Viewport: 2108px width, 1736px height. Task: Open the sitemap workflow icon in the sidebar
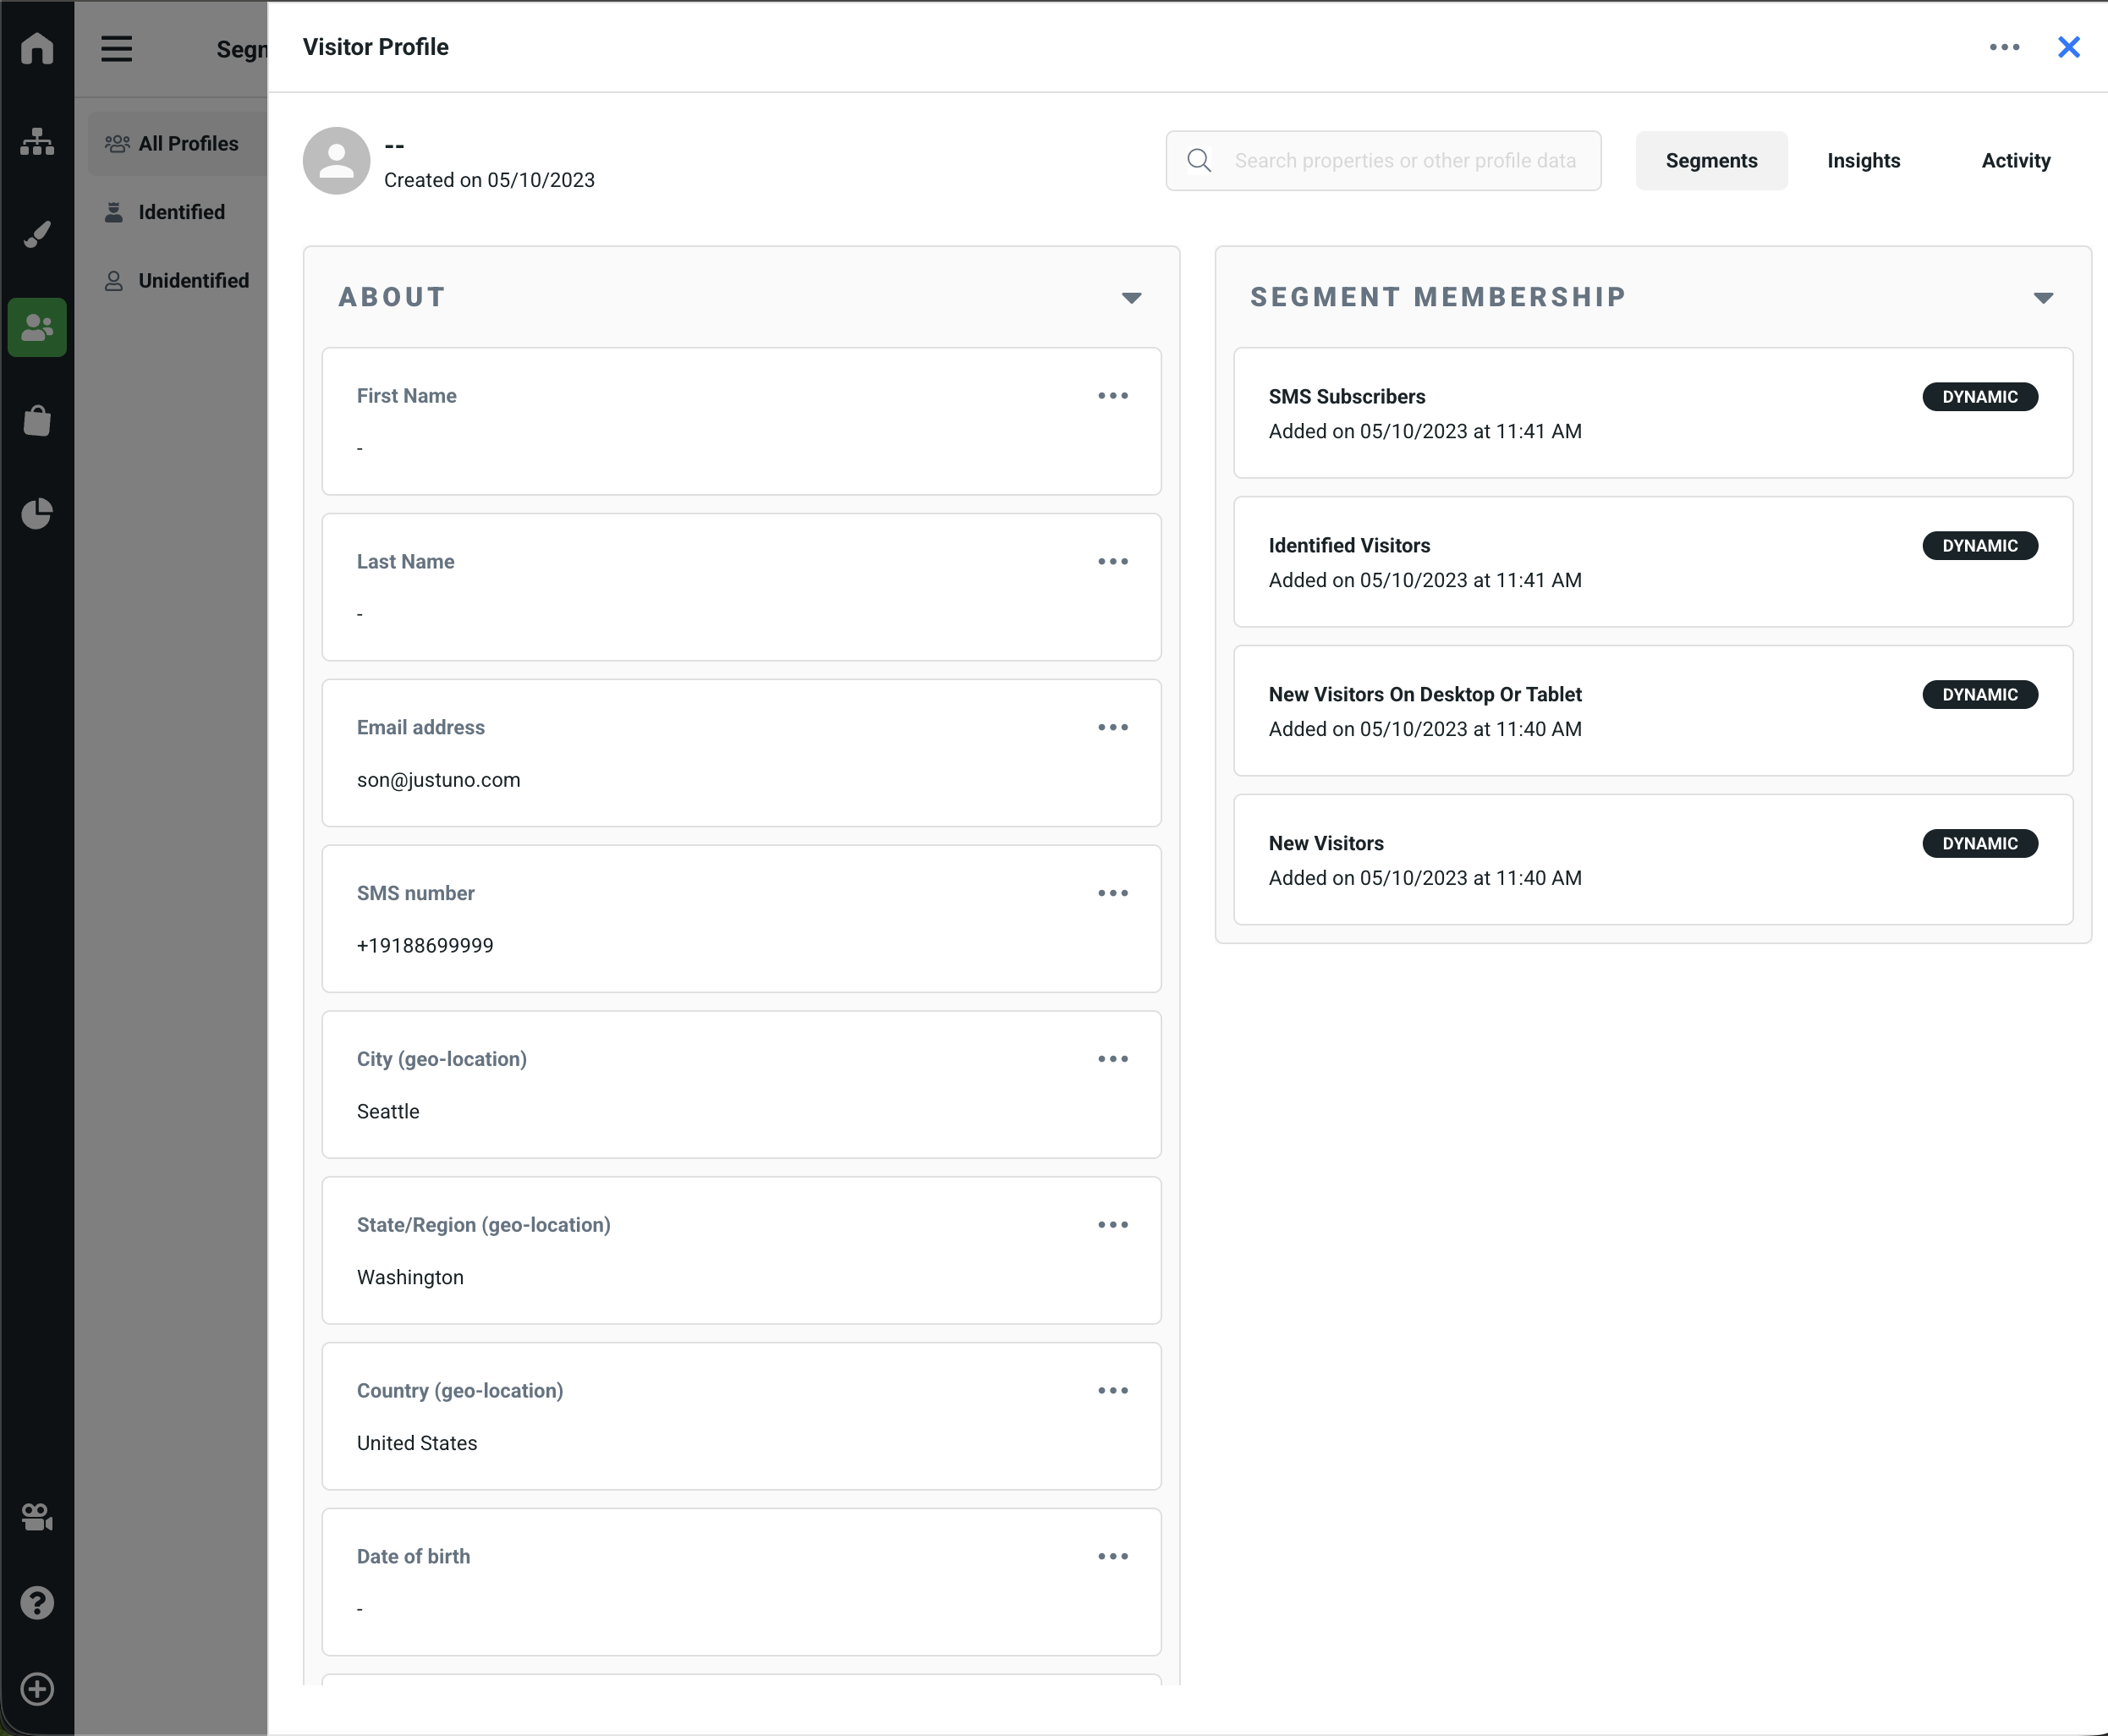point(37,142)
